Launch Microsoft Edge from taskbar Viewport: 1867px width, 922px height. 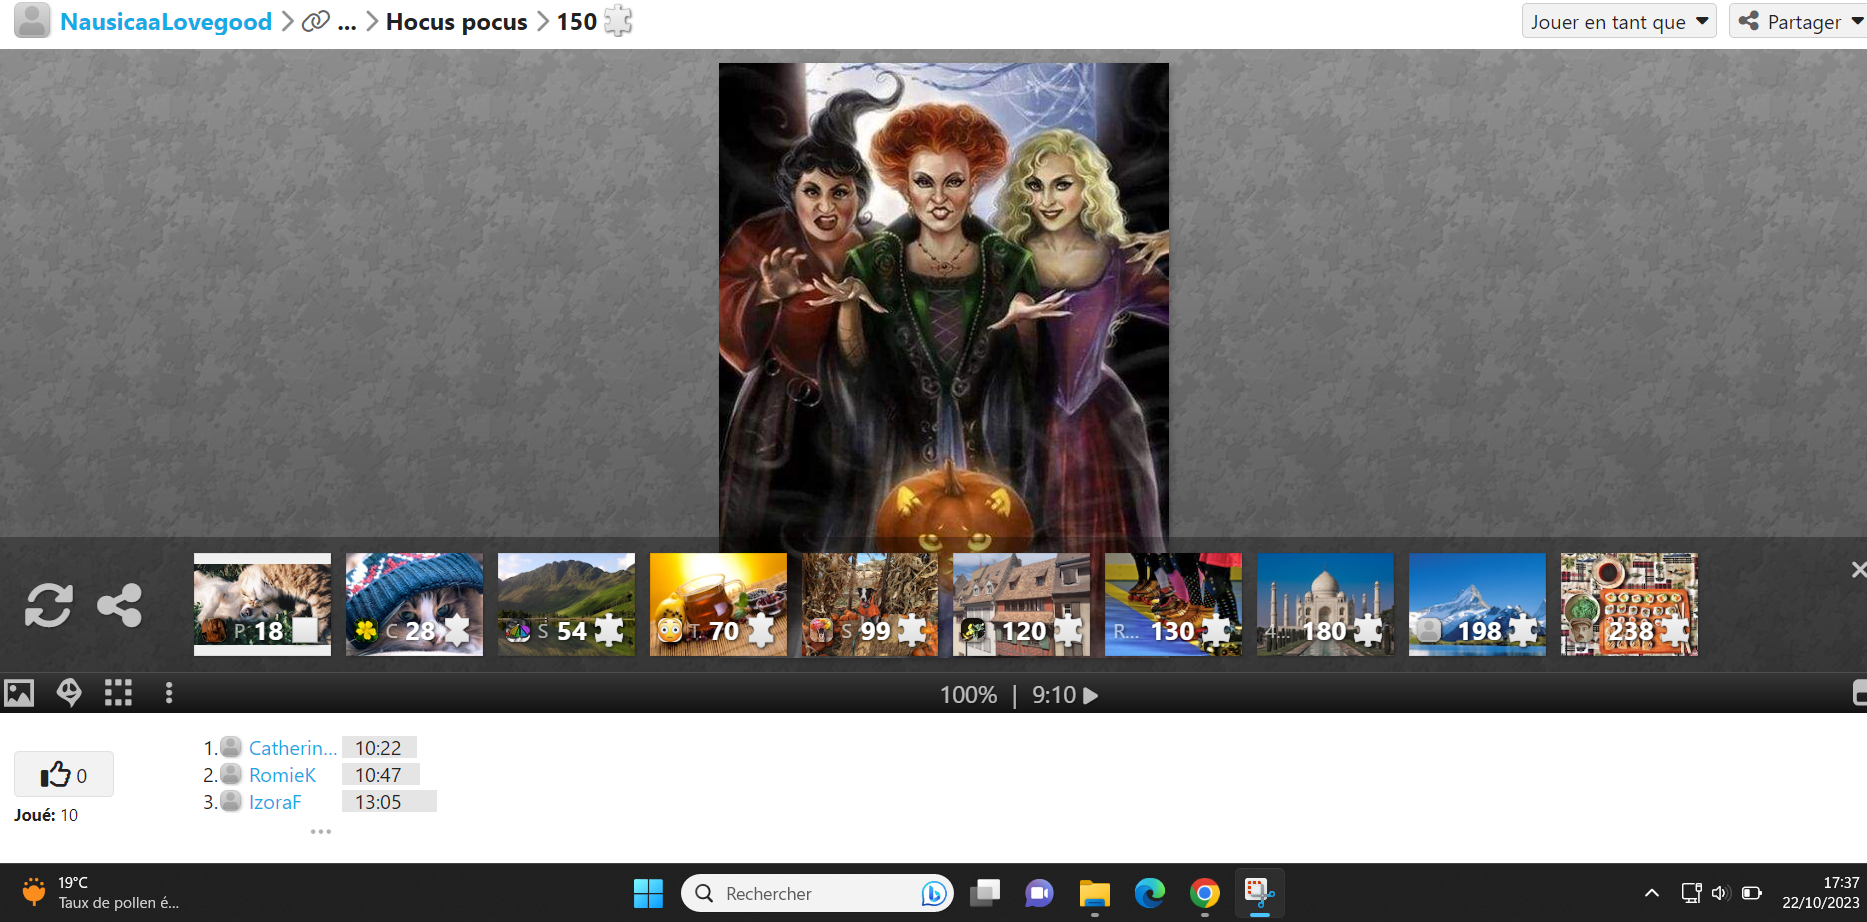pyautogui.click(x=1150, y=893)
